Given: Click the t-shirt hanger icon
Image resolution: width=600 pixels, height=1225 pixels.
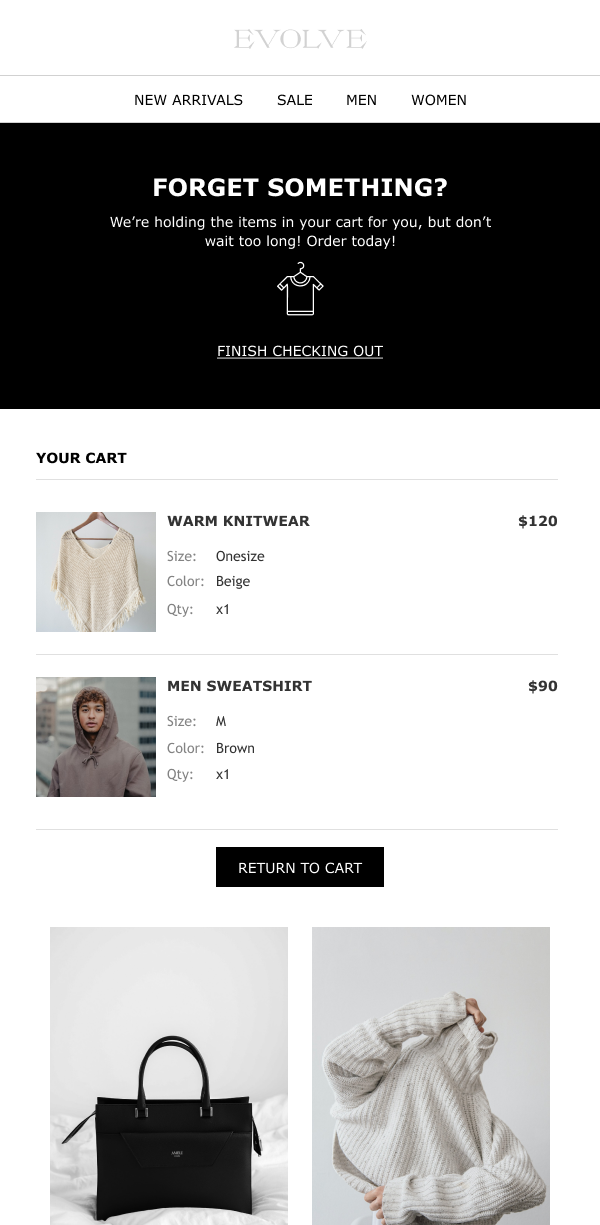Looking at the screenshot, I should [x=300, y=288].
